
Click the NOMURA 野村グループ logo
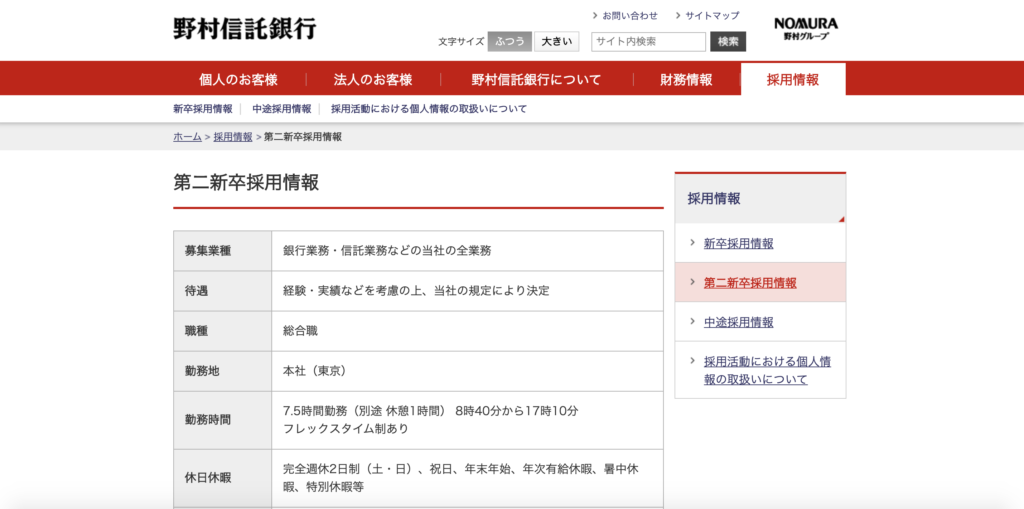[x=806, y=29]
